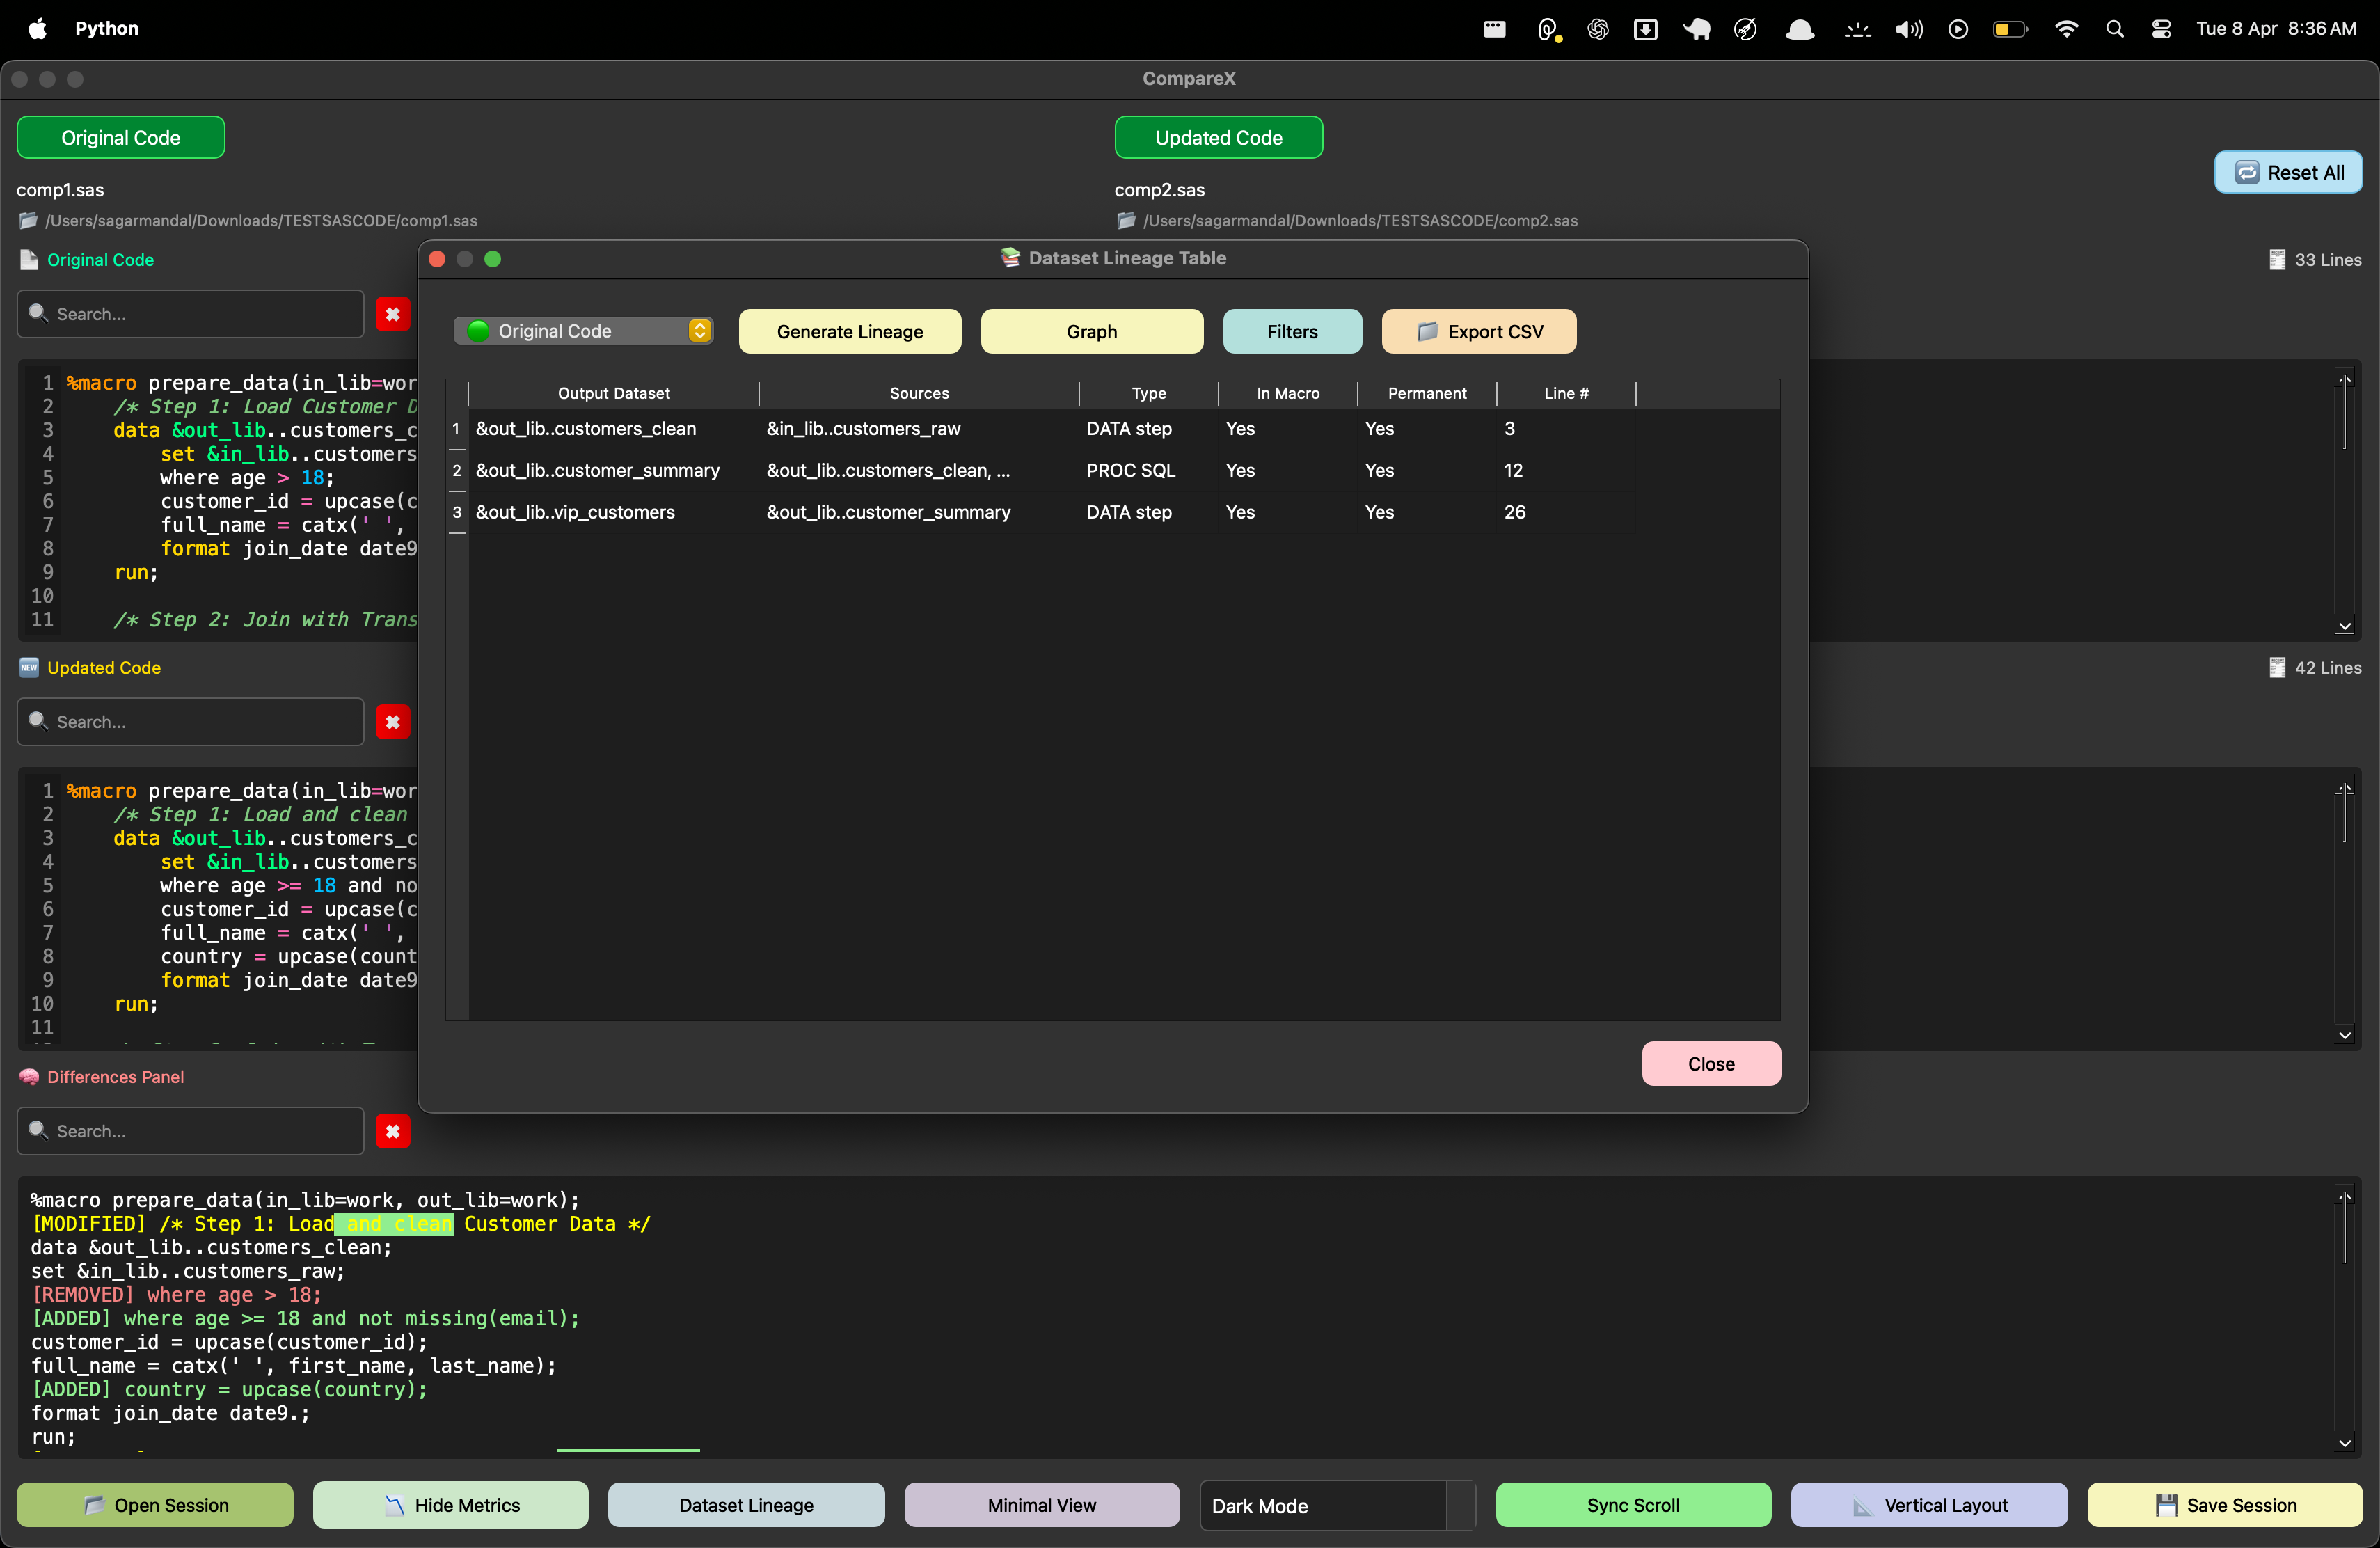Select &out_lib..vip_customers lineage row
Image resolution: width=2380 pixels, height=1548 pixels.
(x=575, y=512)
